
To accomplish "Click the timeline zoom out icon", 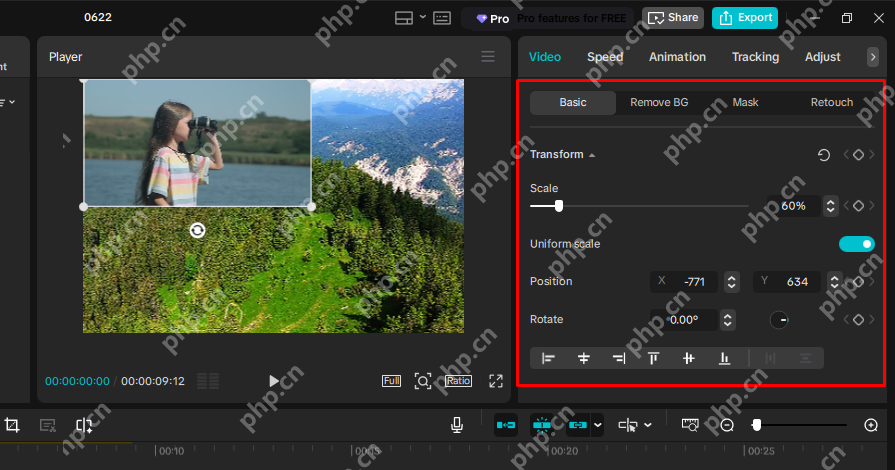I will (x=727, y=425).
